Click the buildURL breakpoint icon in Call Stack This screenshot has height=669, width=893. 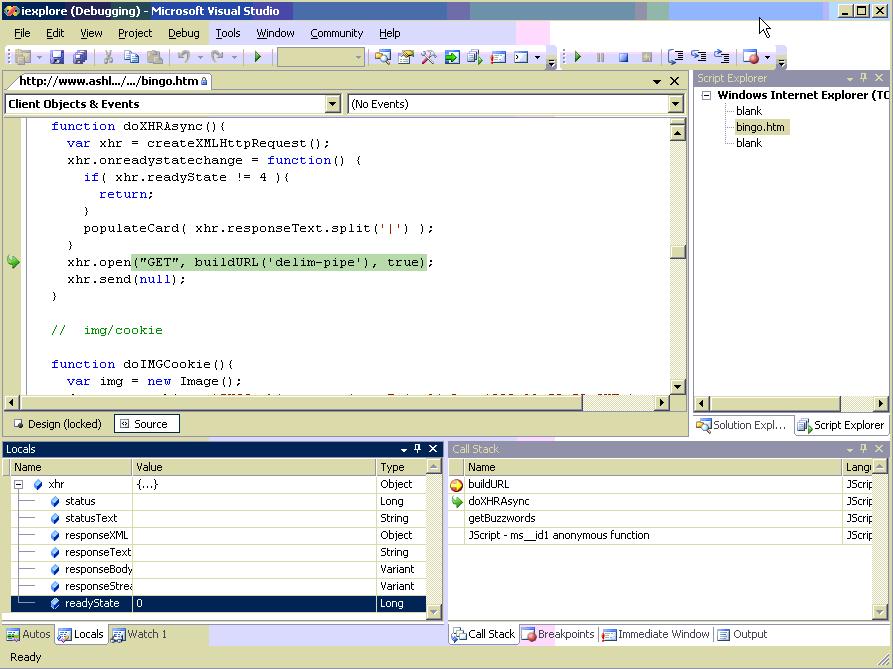[x=457, y=485]
